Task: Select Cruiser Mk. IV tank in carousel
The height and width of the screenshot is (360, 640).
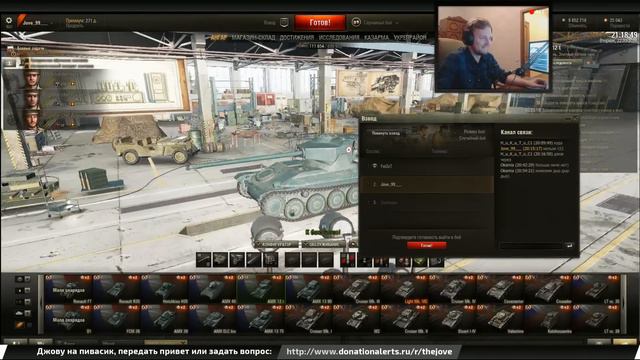Action: point(452,289)
